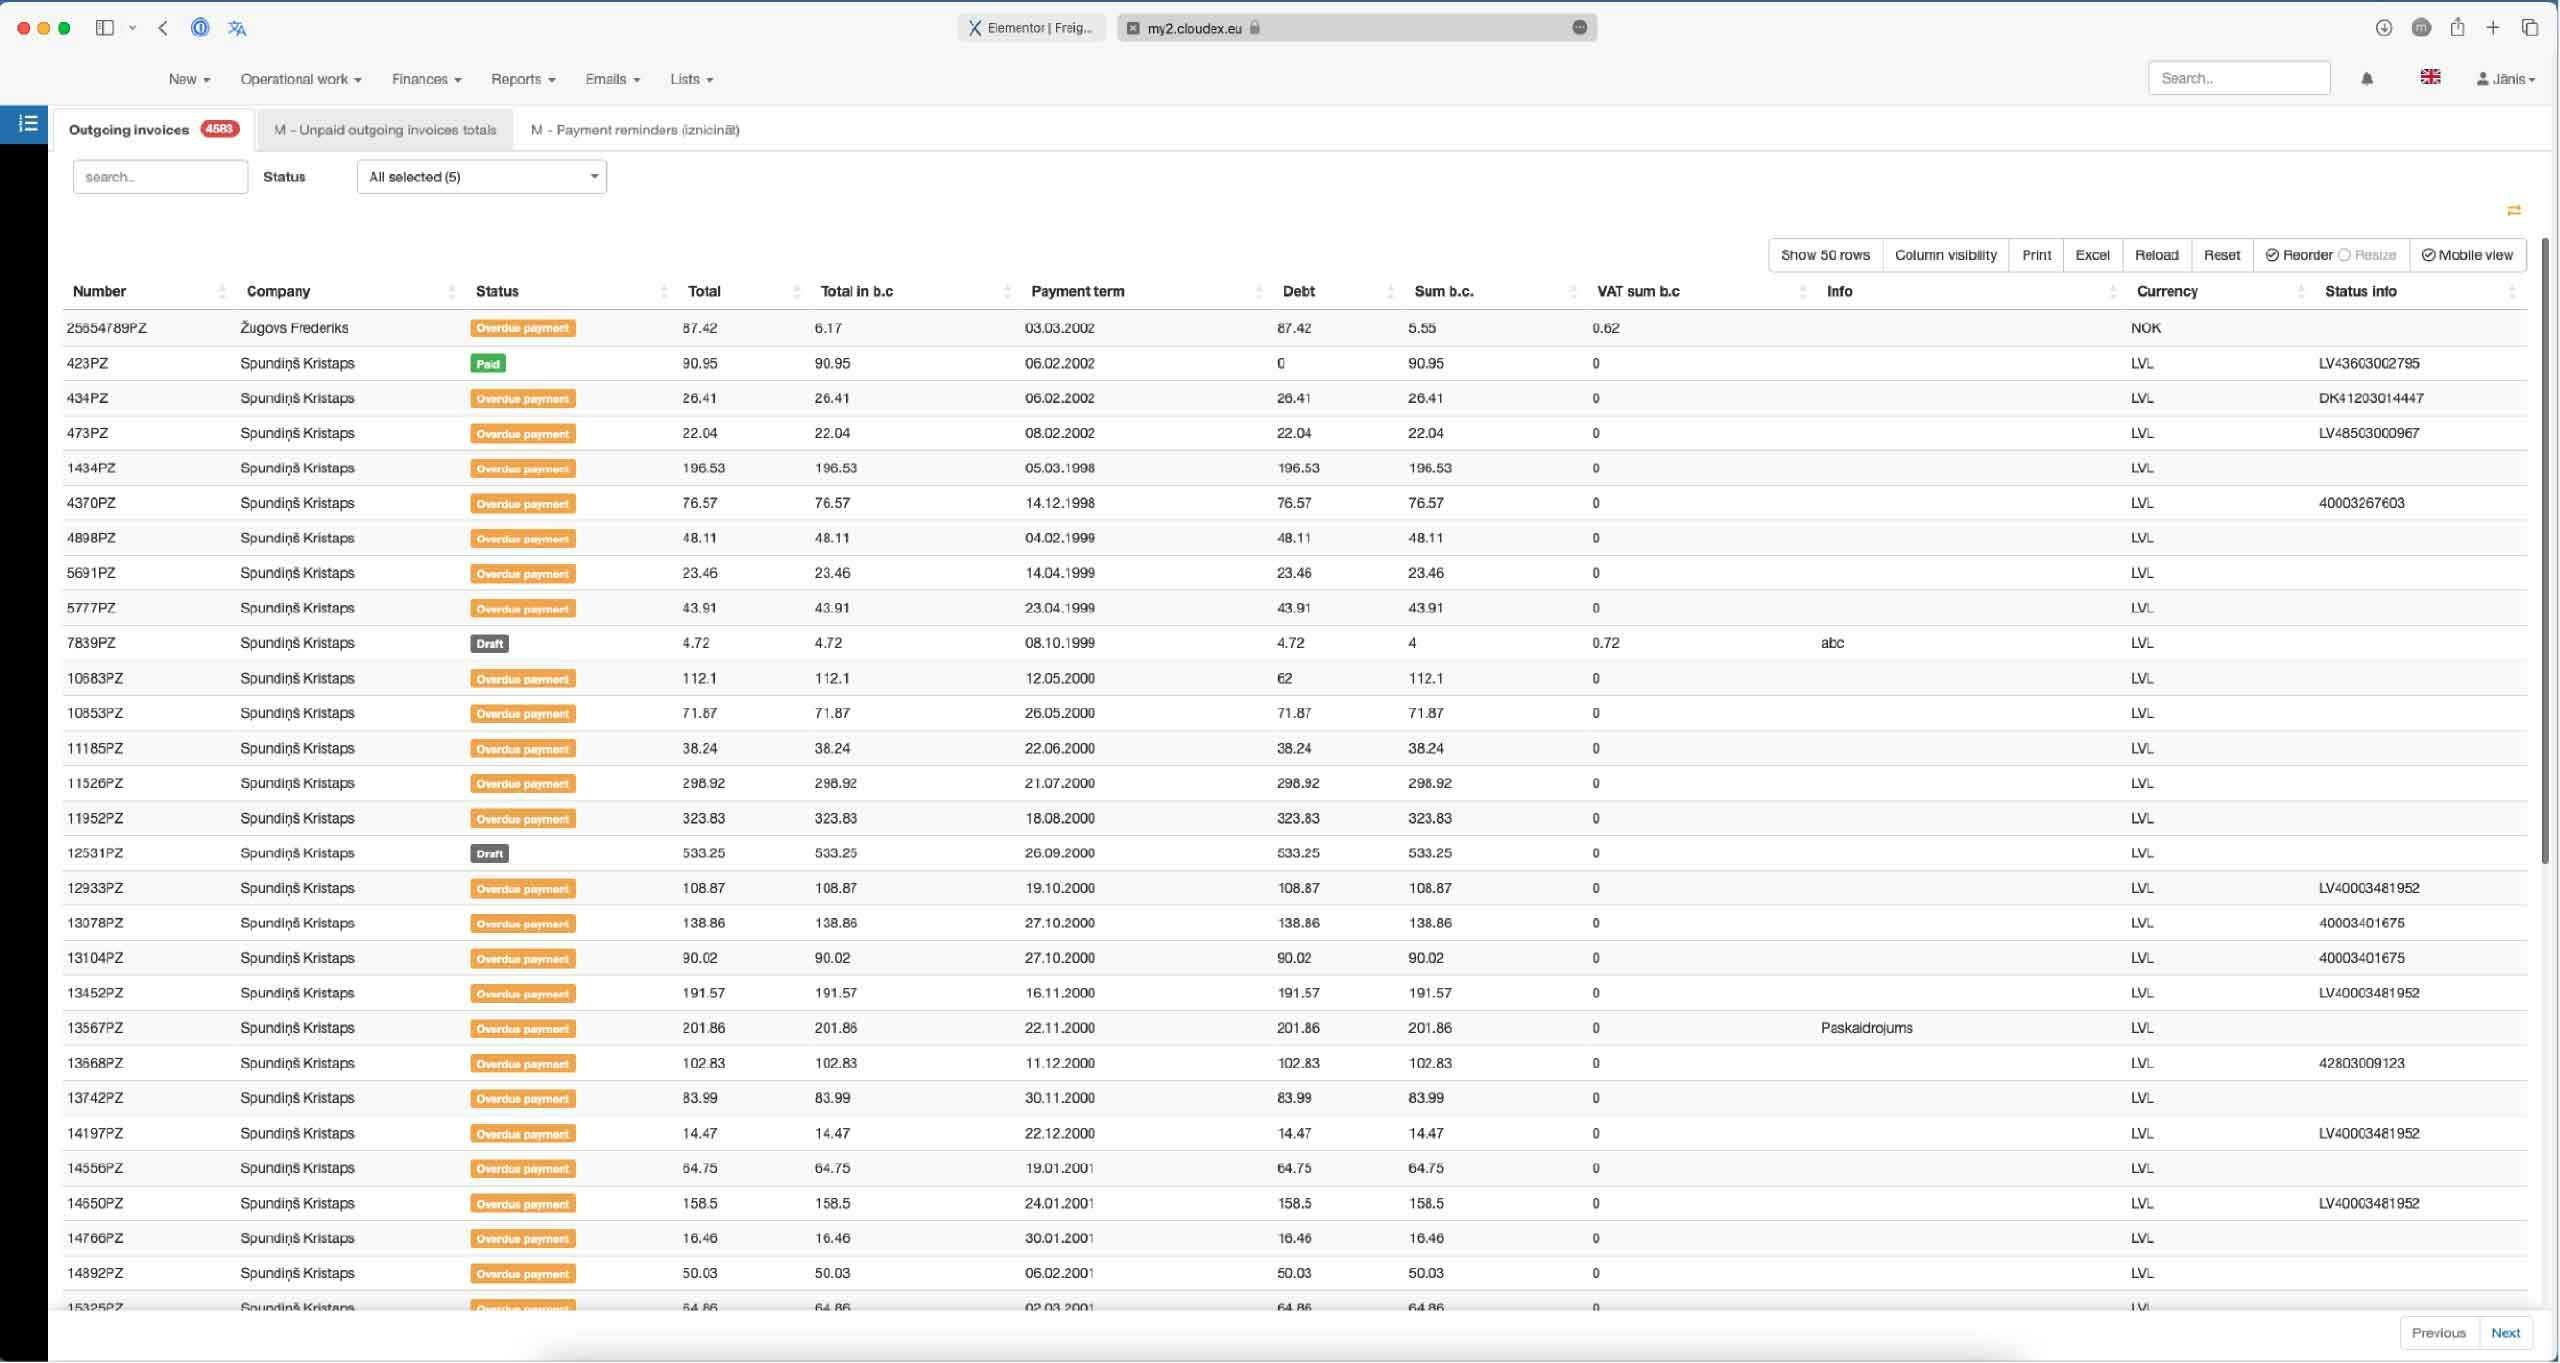Expand the Finances menu

[x=426, y=79]
